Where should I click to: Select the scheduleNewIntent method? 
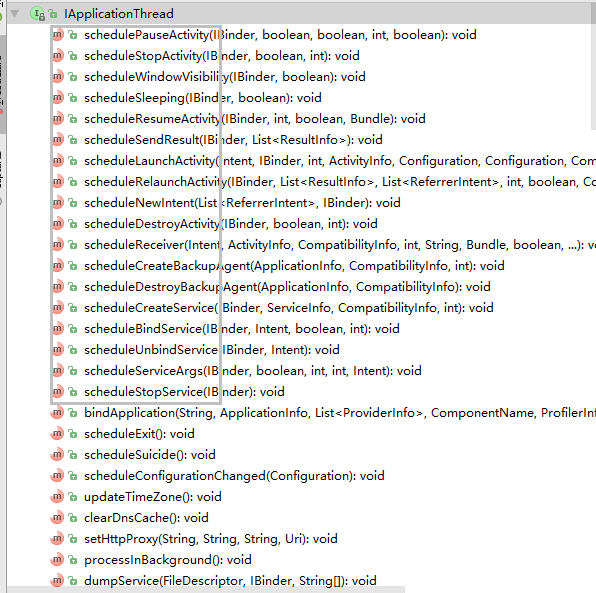point(242,203)
